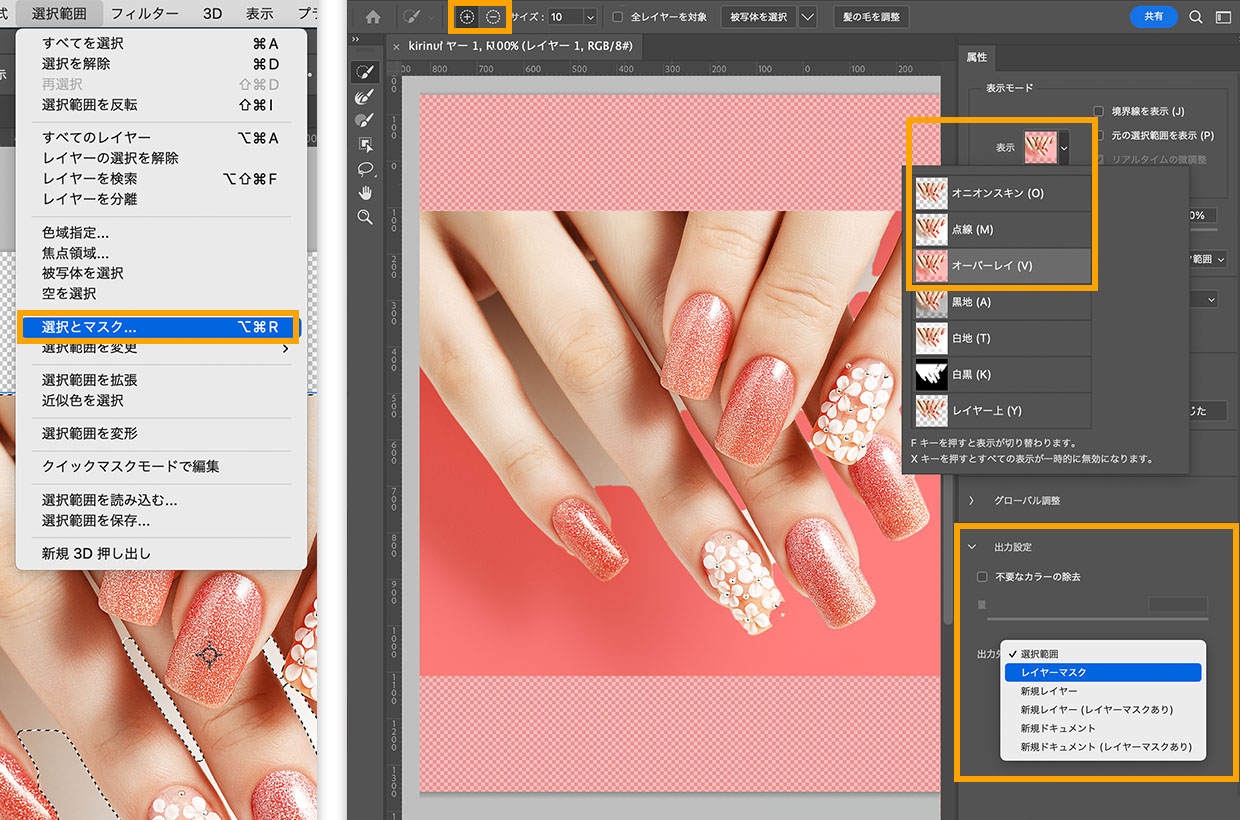
Task: Click the 被写体を選択 button in options bar
Action: [x=757, y=17]
